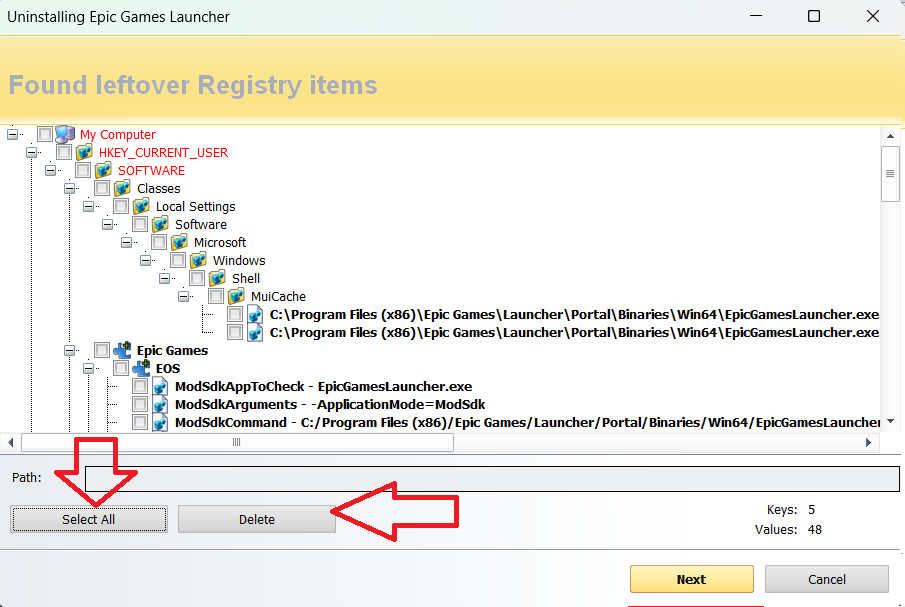
Task: Collapse the Local Settings node
Action: click(x=88, y=206)
